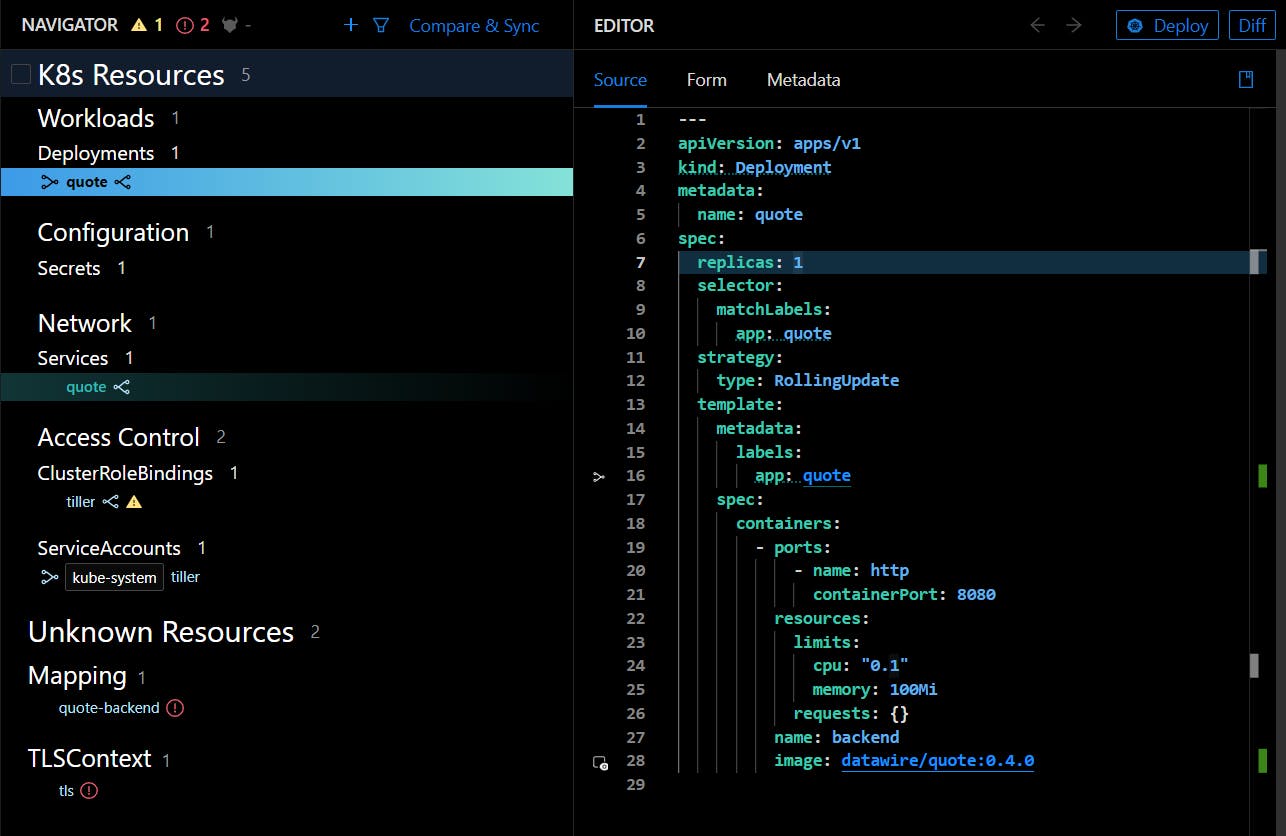Click the red errors count icon in Navigator
Screen dimensions: 1286x836
(184, 25)
